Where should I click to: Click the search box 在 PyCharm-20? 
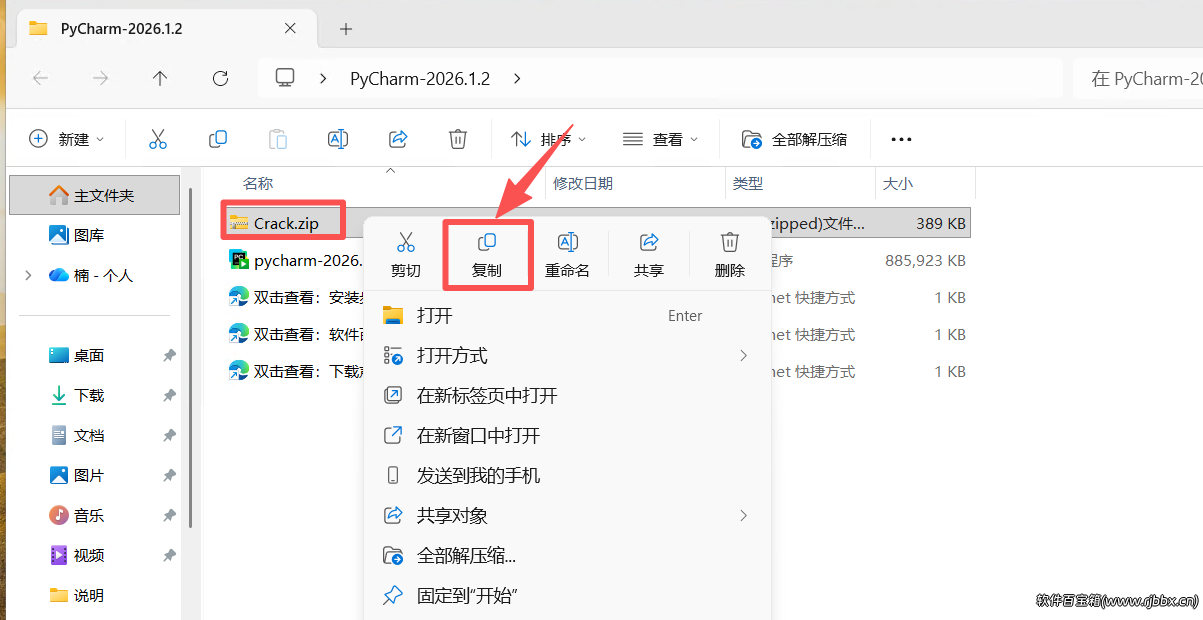[1138, 78]
